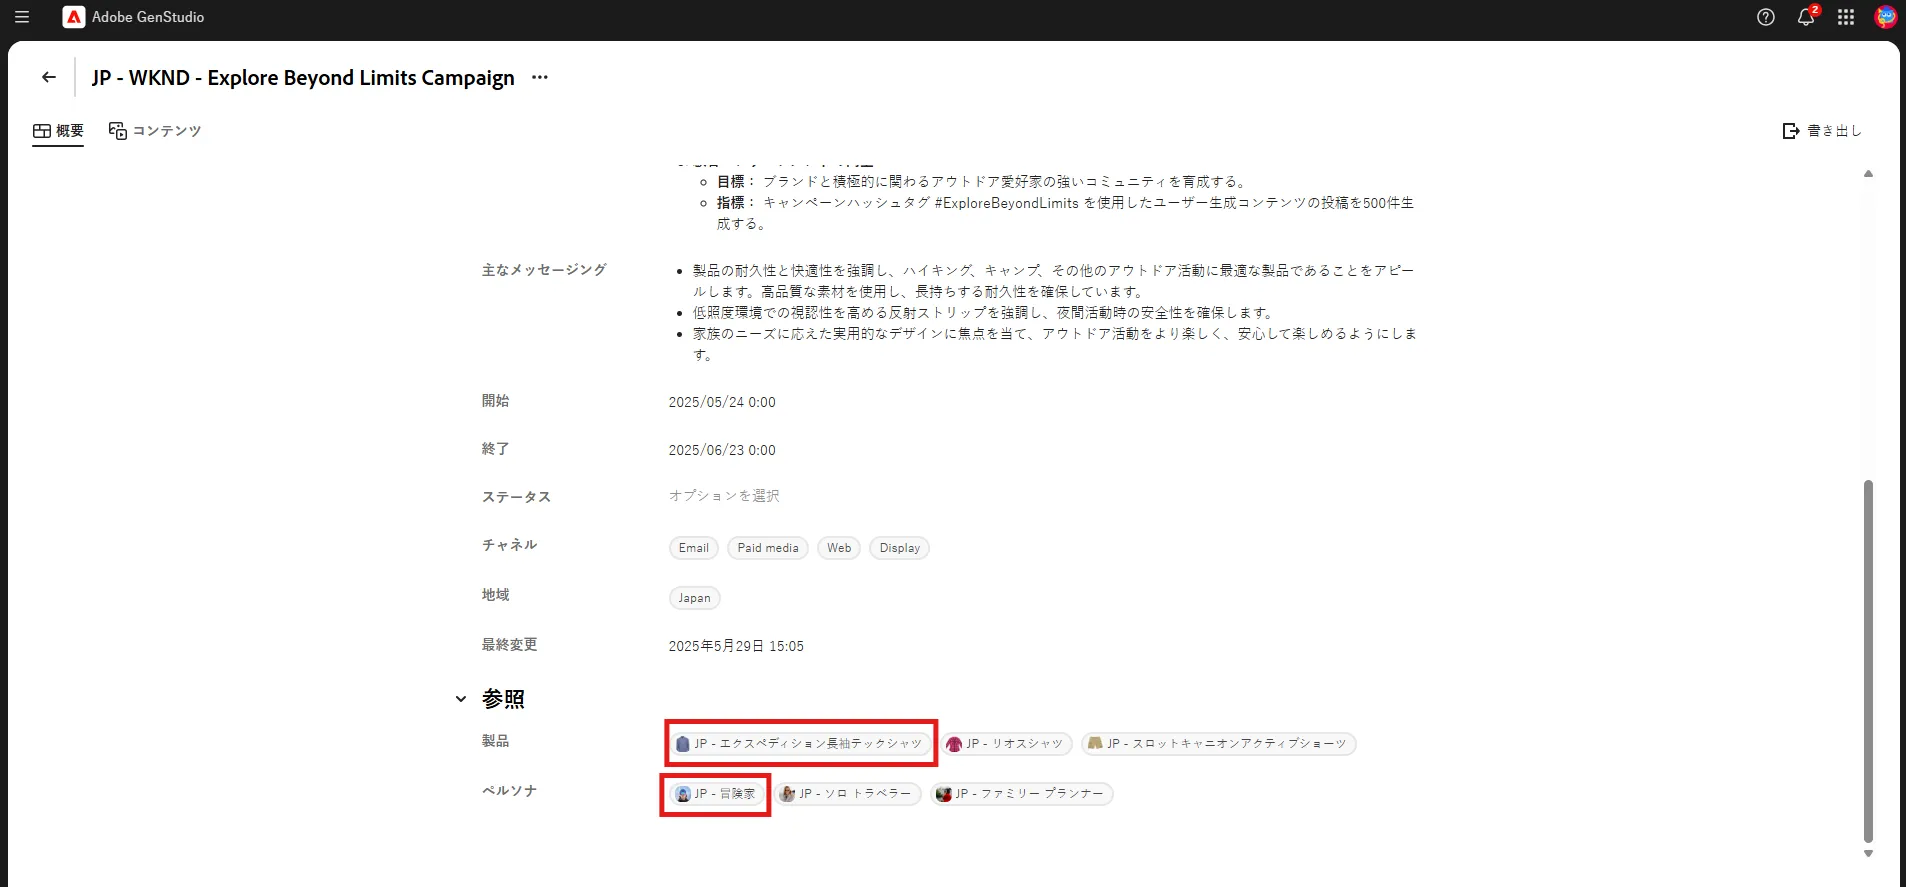The height and width of the screenshot is (887, 1906).
Task: Switch to the コンテンツ tab
Action: pos(155,131)
